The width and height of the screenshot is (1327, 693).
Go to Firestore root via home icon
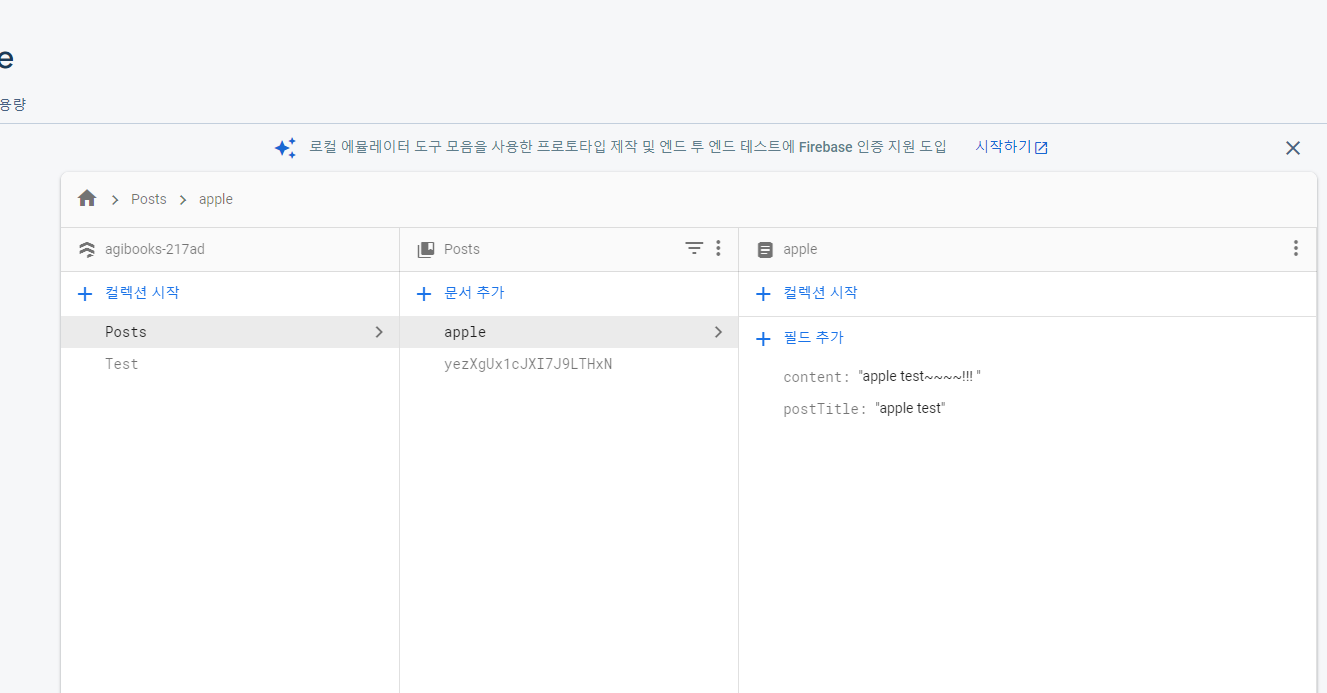tap(87, 198)
